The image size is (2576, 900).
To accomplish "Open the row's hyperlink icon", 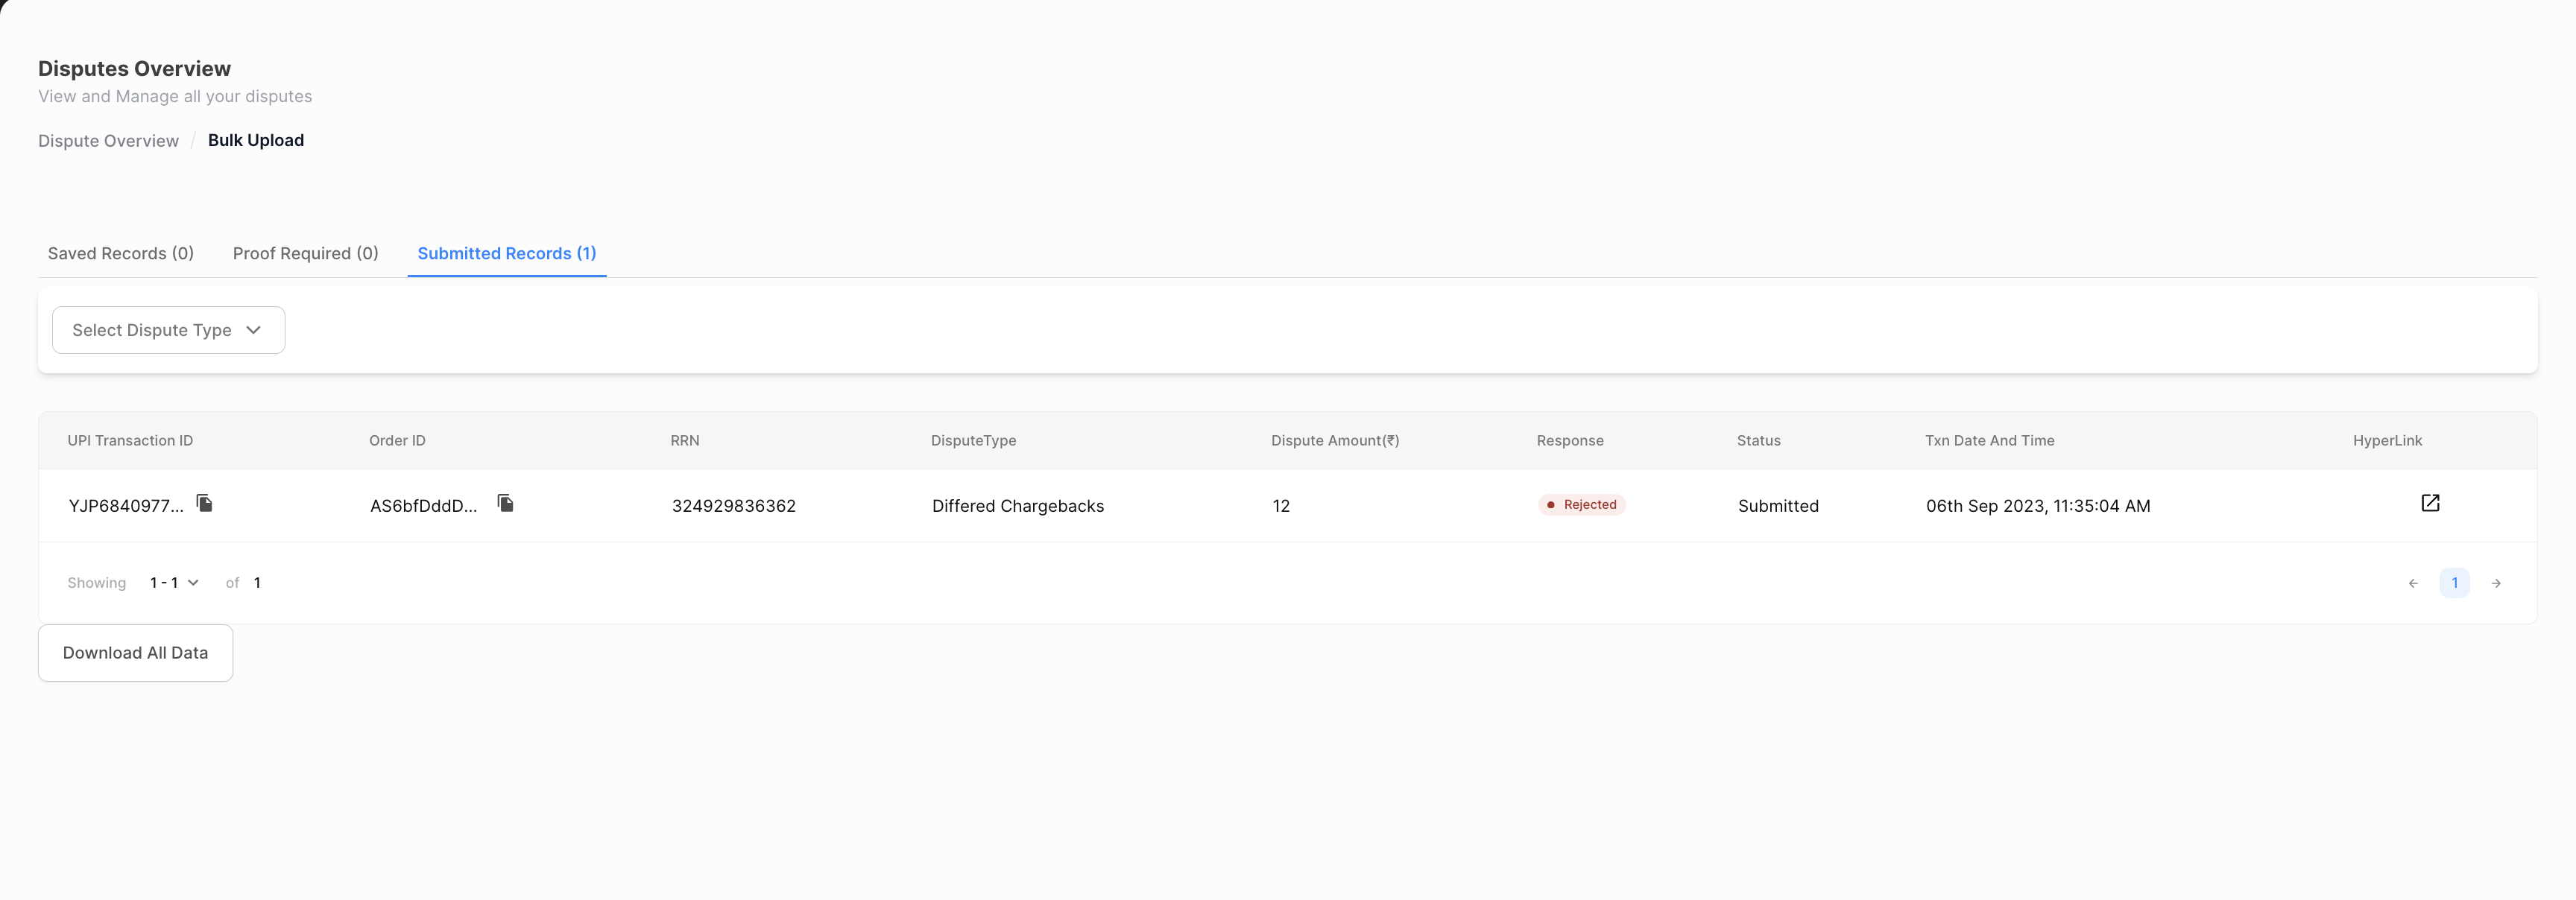I will tap(2429, 503).
